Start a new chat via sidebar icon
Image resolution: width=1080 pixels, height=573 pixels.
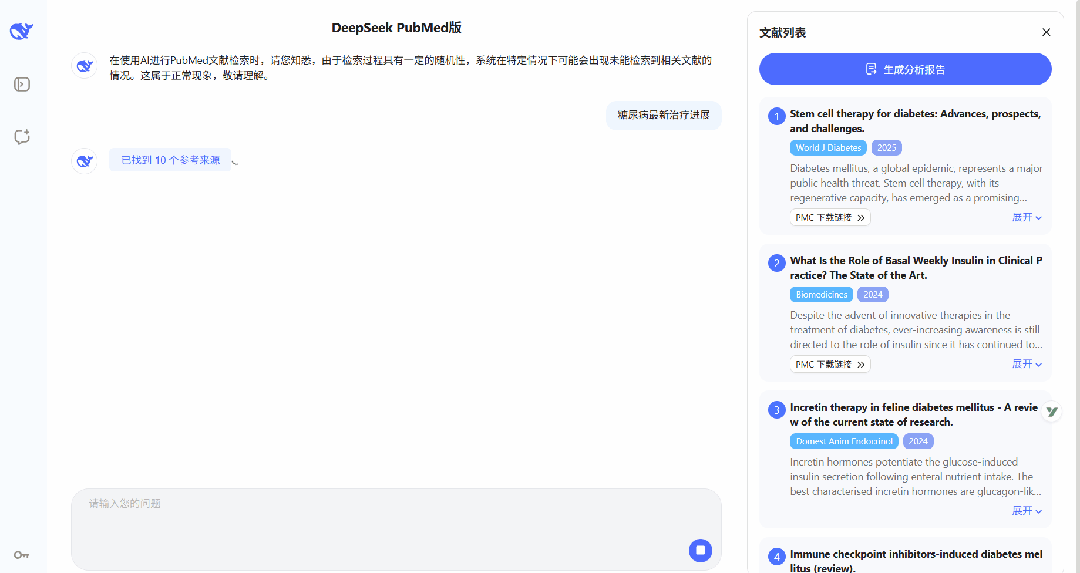coord(22,136)
